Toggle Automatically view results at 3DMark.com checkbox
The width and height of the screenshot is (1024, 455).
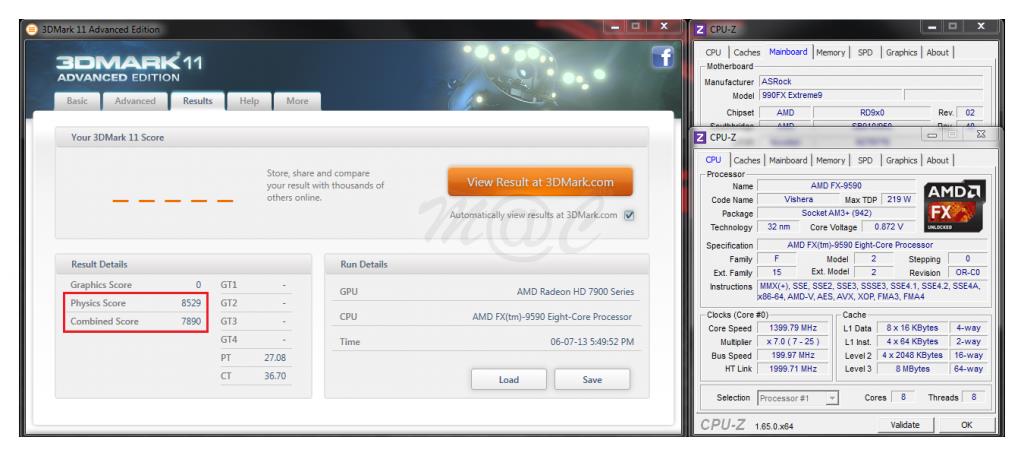629,215
